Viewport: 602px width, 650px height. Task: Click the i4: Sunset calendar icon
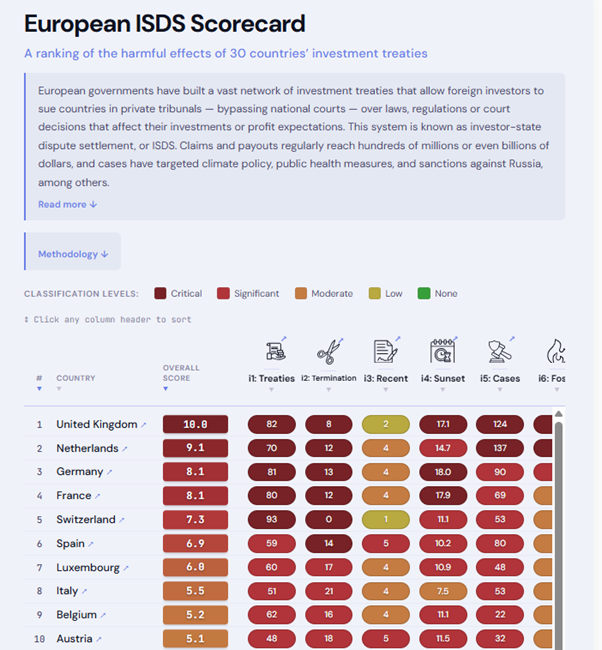443,351
